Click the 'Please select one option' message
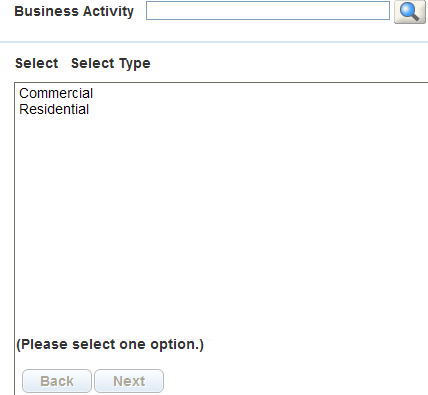 (110, 344)
